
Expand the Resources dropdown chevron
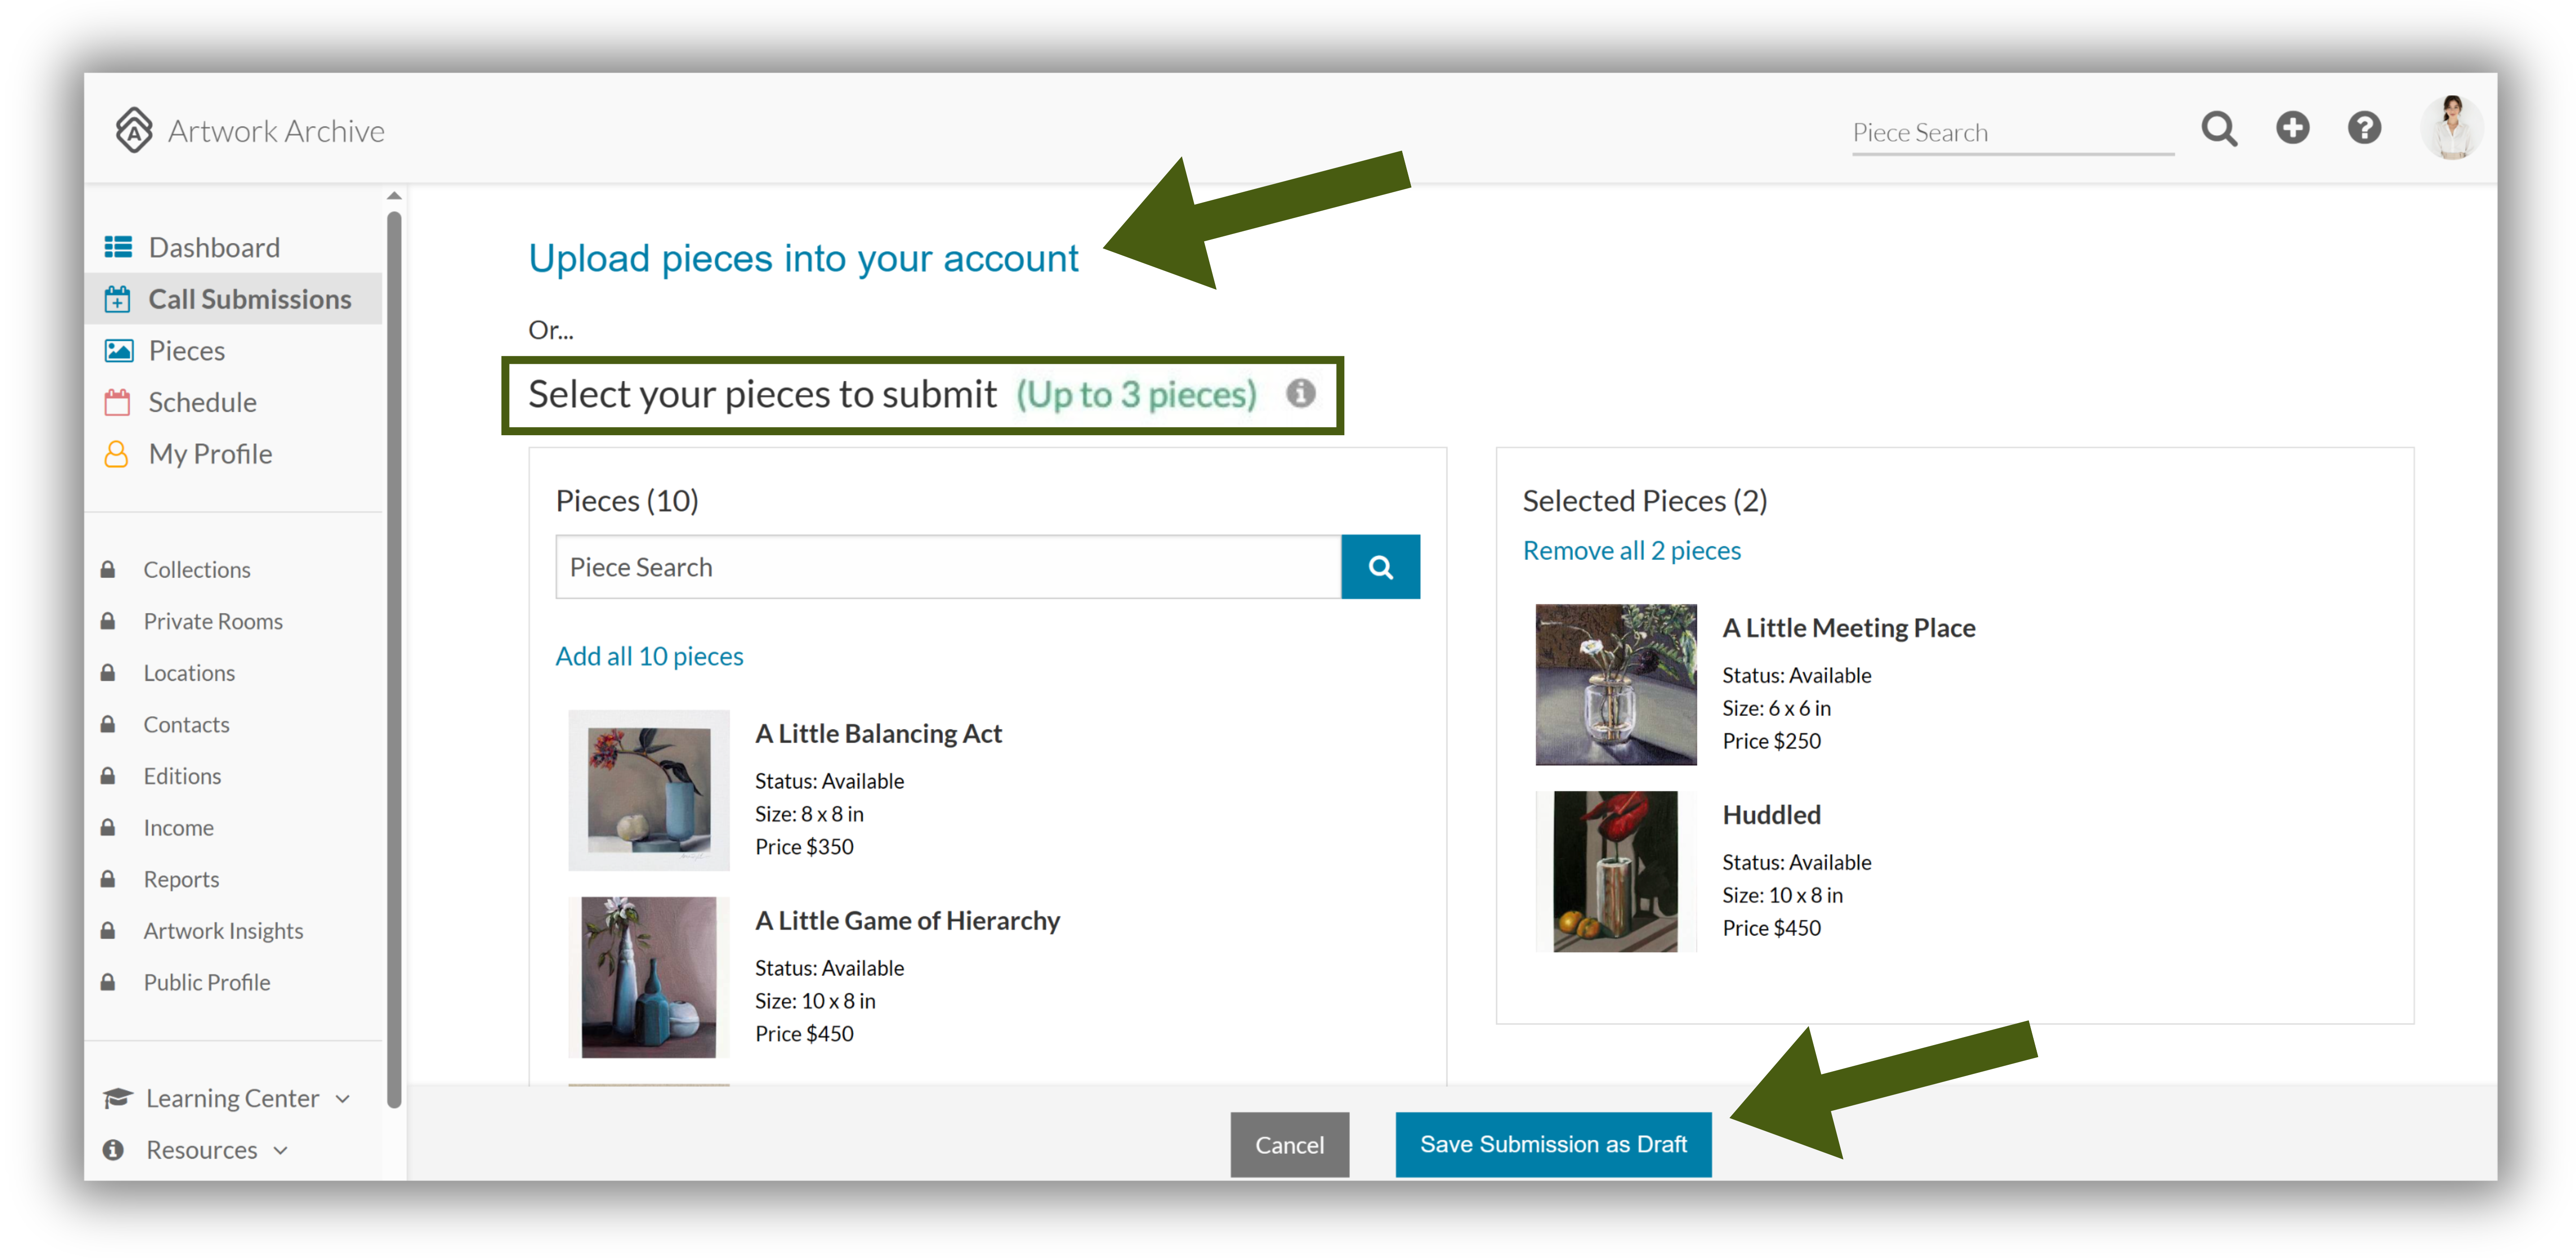click(281, 1150)
